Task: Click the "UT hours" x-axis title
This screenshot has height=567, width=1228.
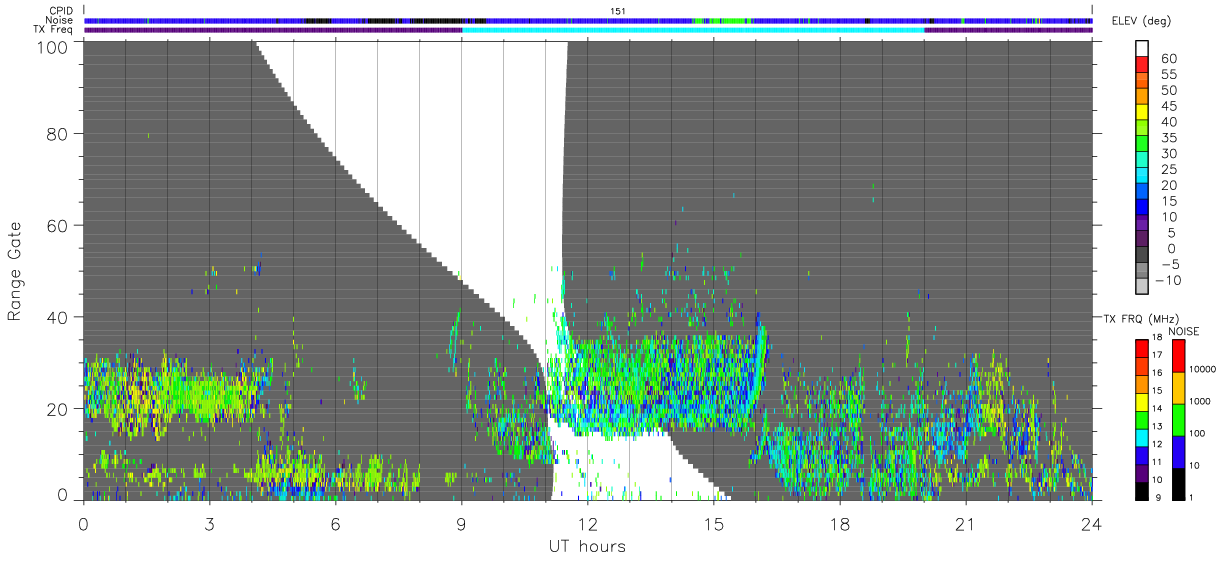Action: click(x=587, y=547)
